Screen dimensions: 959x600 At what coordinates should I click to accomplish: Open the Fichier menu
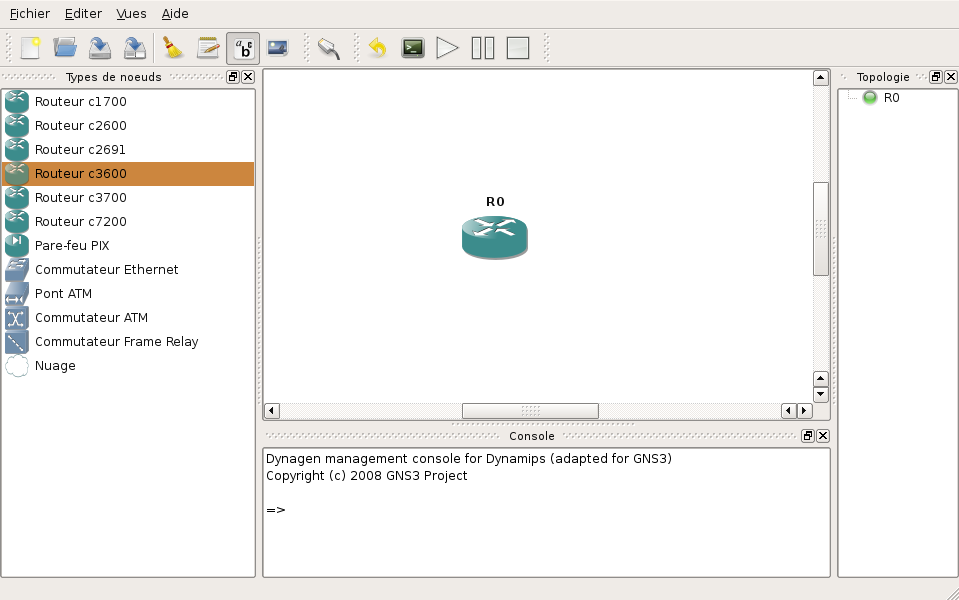30,13
